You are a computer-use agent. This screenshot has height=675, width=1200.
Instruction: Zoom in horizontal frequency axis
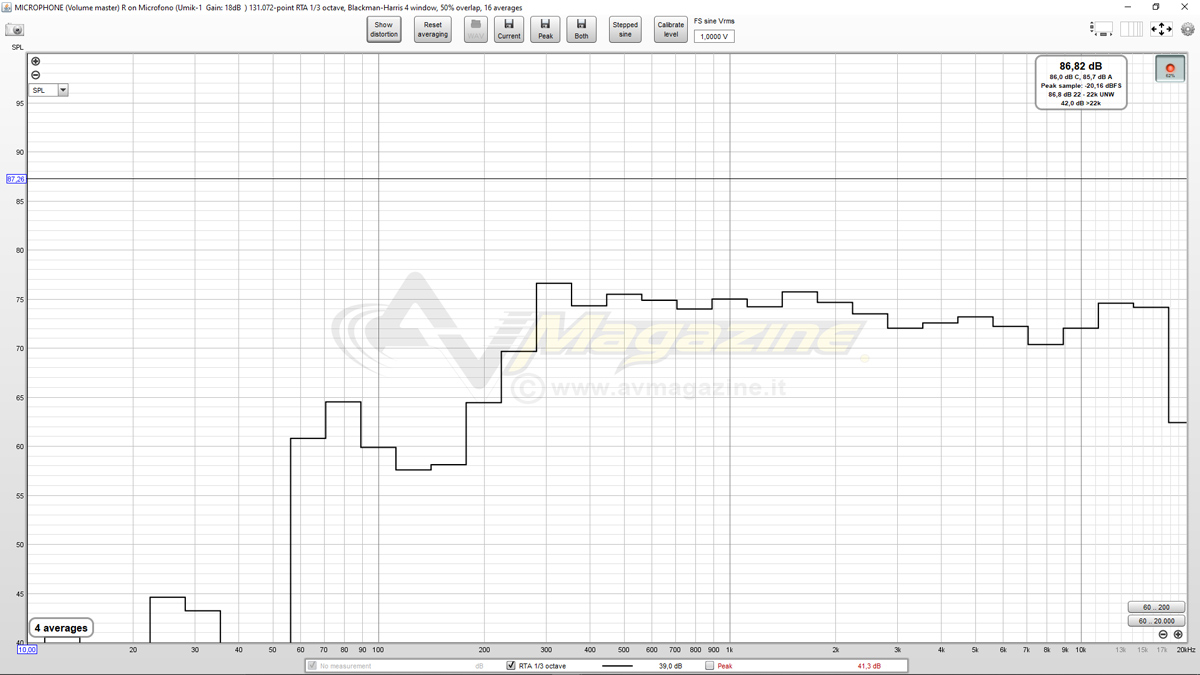point(1178,635)
